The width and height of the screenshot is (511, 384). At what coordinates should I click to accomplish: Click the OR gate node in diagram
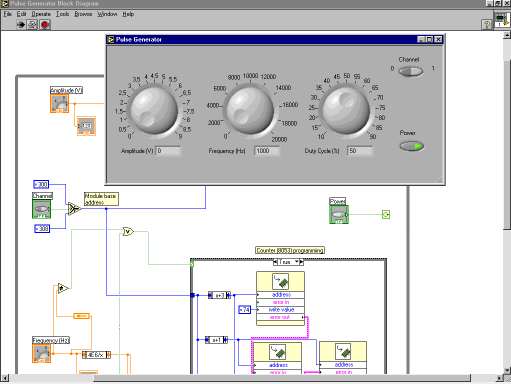click(x=128, y=231)
